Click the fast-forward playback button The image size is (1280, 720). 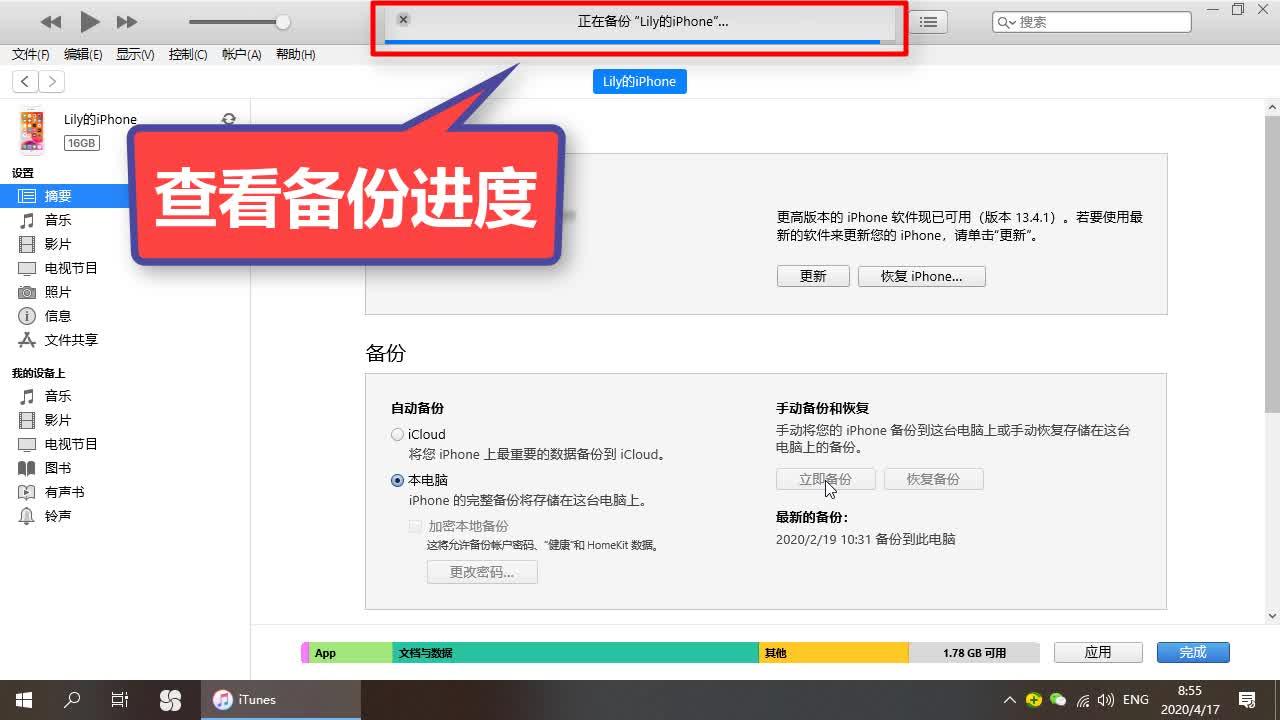click(x=127, y=22)
